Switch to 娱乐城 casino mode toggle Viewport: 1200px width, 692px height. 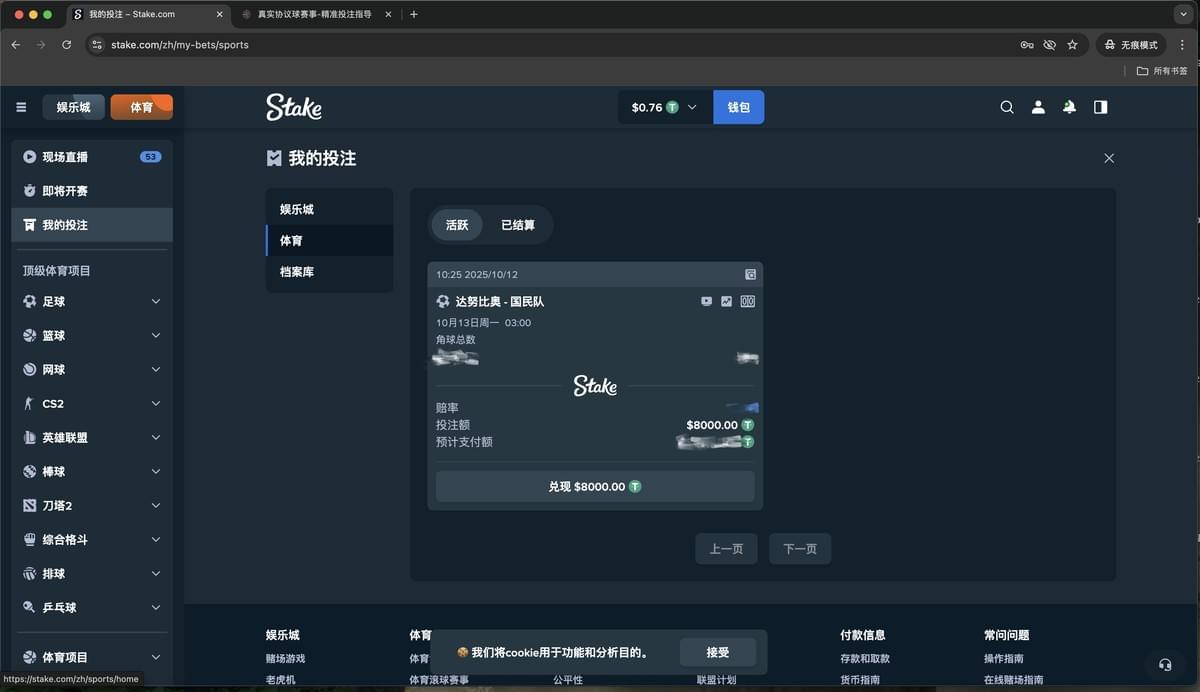pos(73,107)
